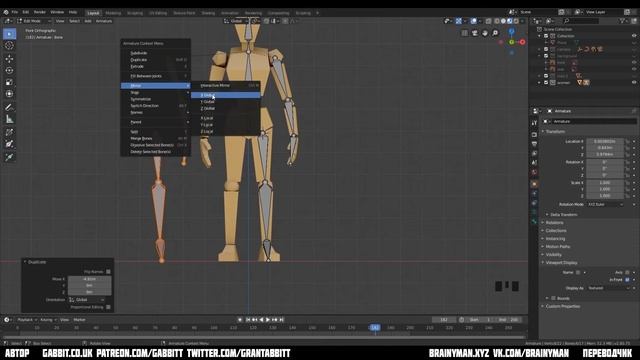The width and height of the screenshot is (640, 360).
Task: Click the outliner filter funnel icon
Action: [x=622, y=21]
